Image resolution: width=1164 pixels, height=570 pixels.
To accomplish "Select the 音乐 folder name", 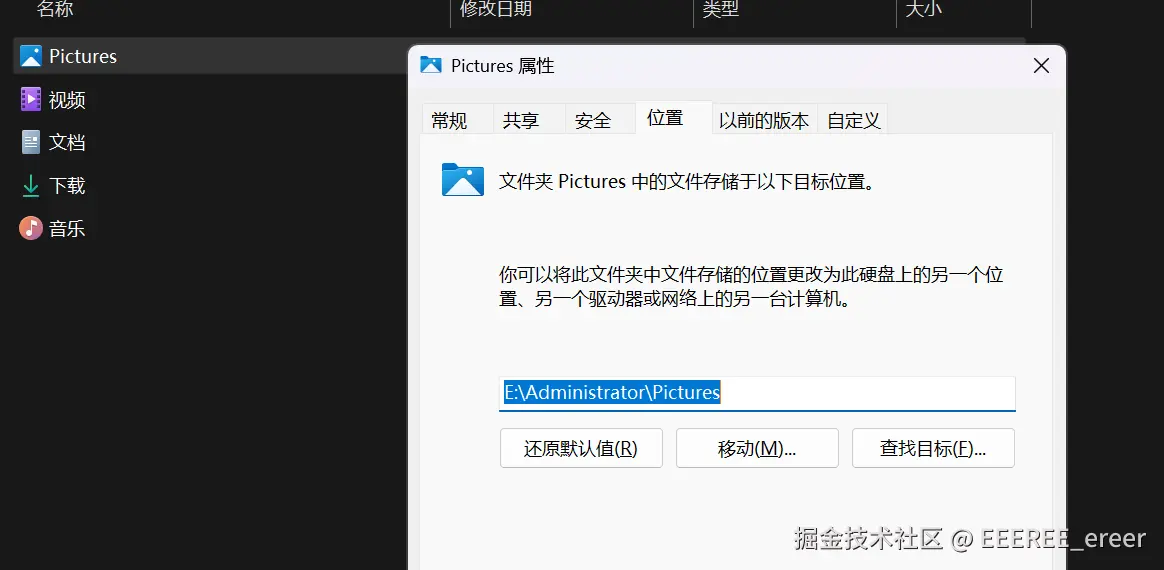I will (x=67, y=228).
